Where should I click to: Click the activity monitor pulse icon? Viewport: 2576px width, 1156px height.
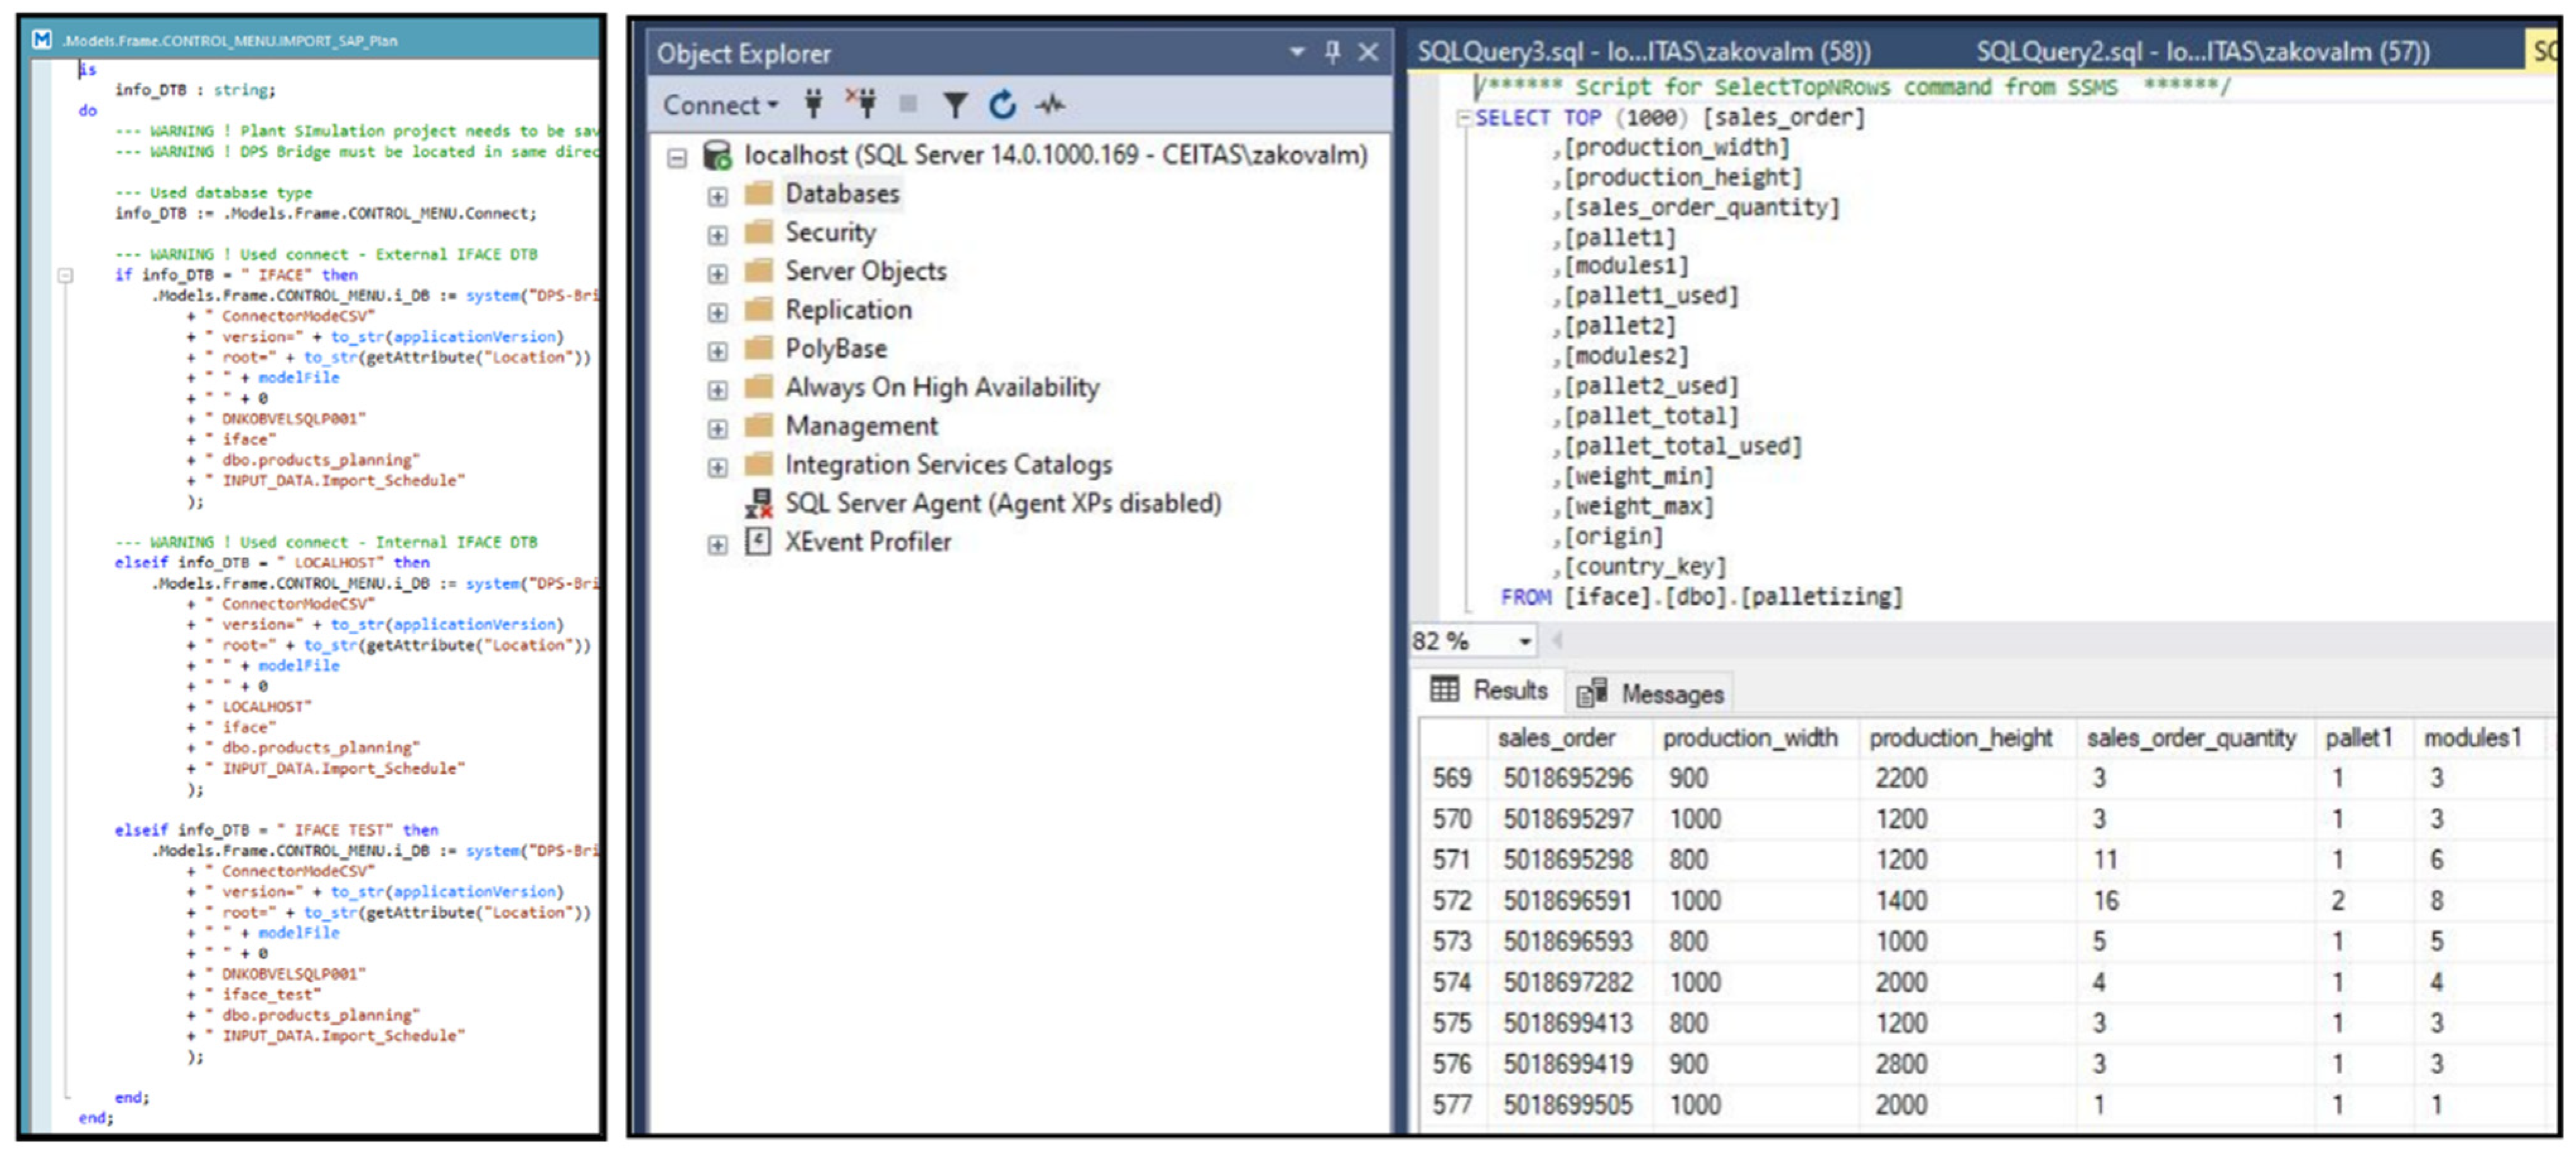(x=1050, y=104)
